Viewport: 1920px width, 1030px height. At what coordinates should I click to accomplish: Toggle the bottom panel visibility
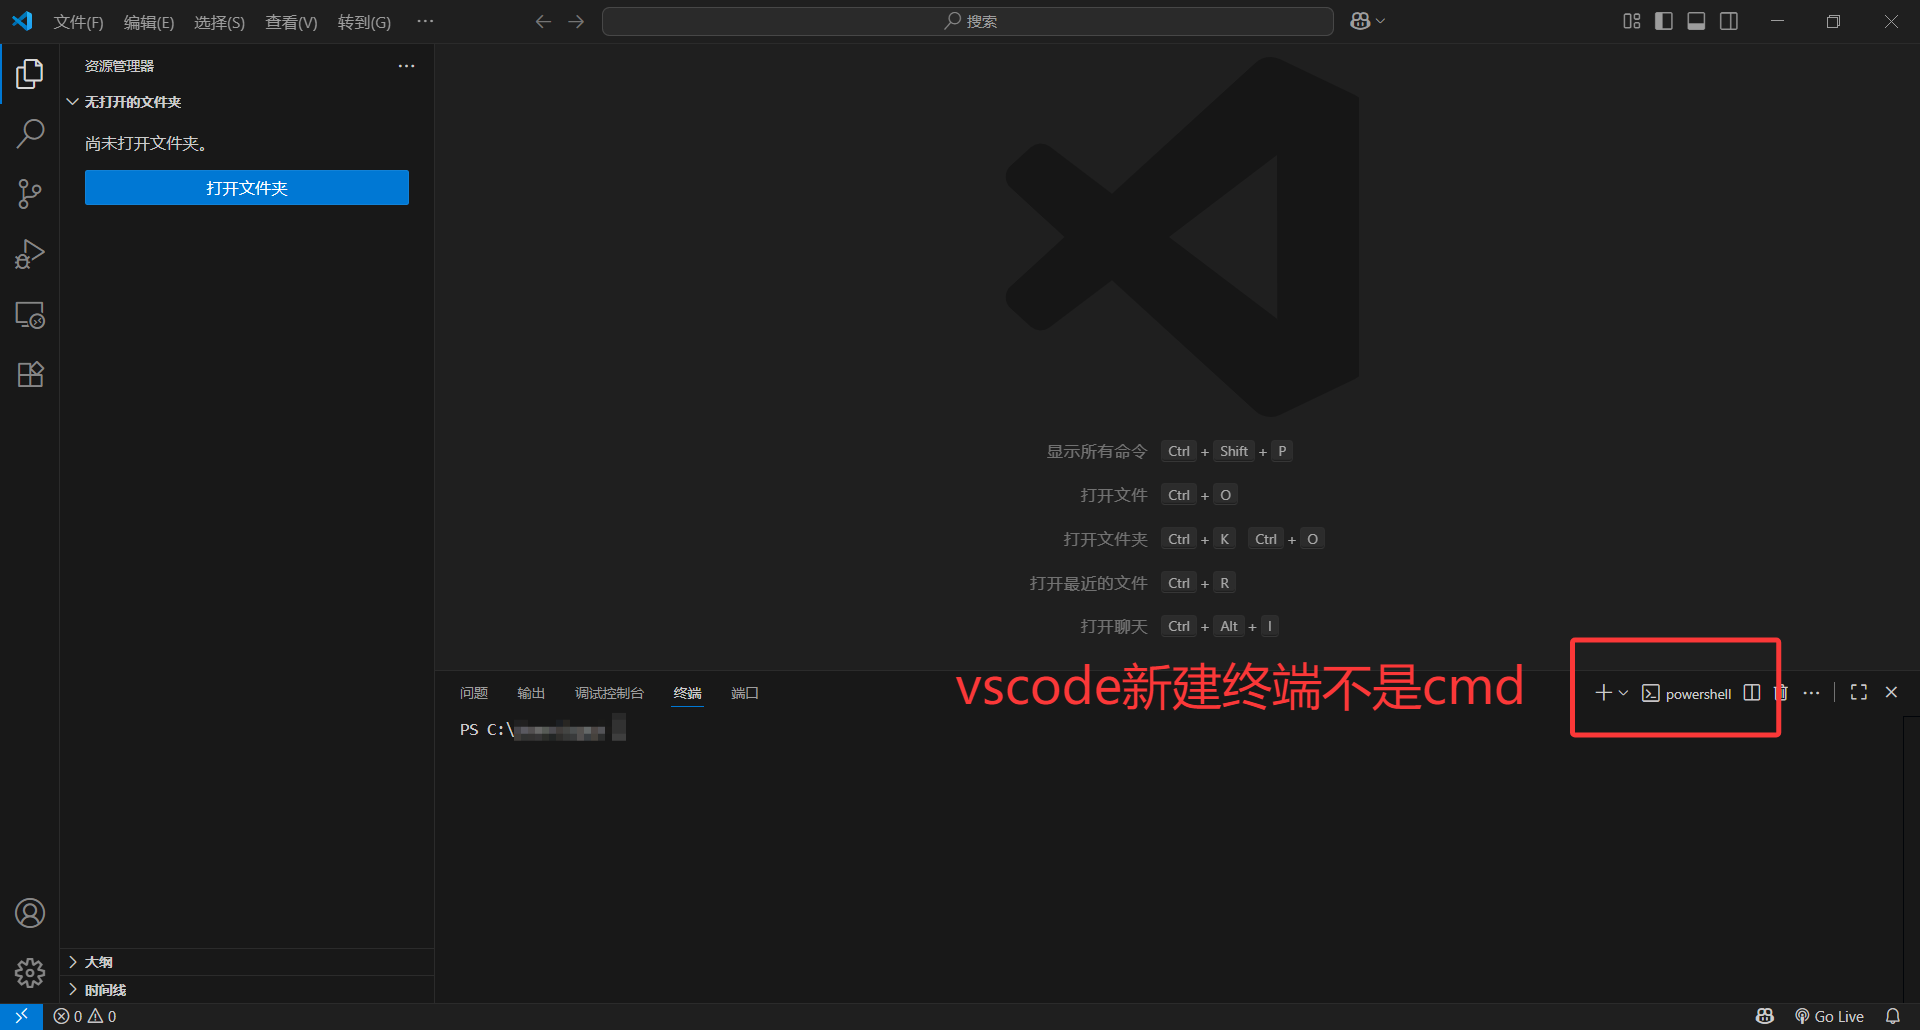pos(1696,21)
